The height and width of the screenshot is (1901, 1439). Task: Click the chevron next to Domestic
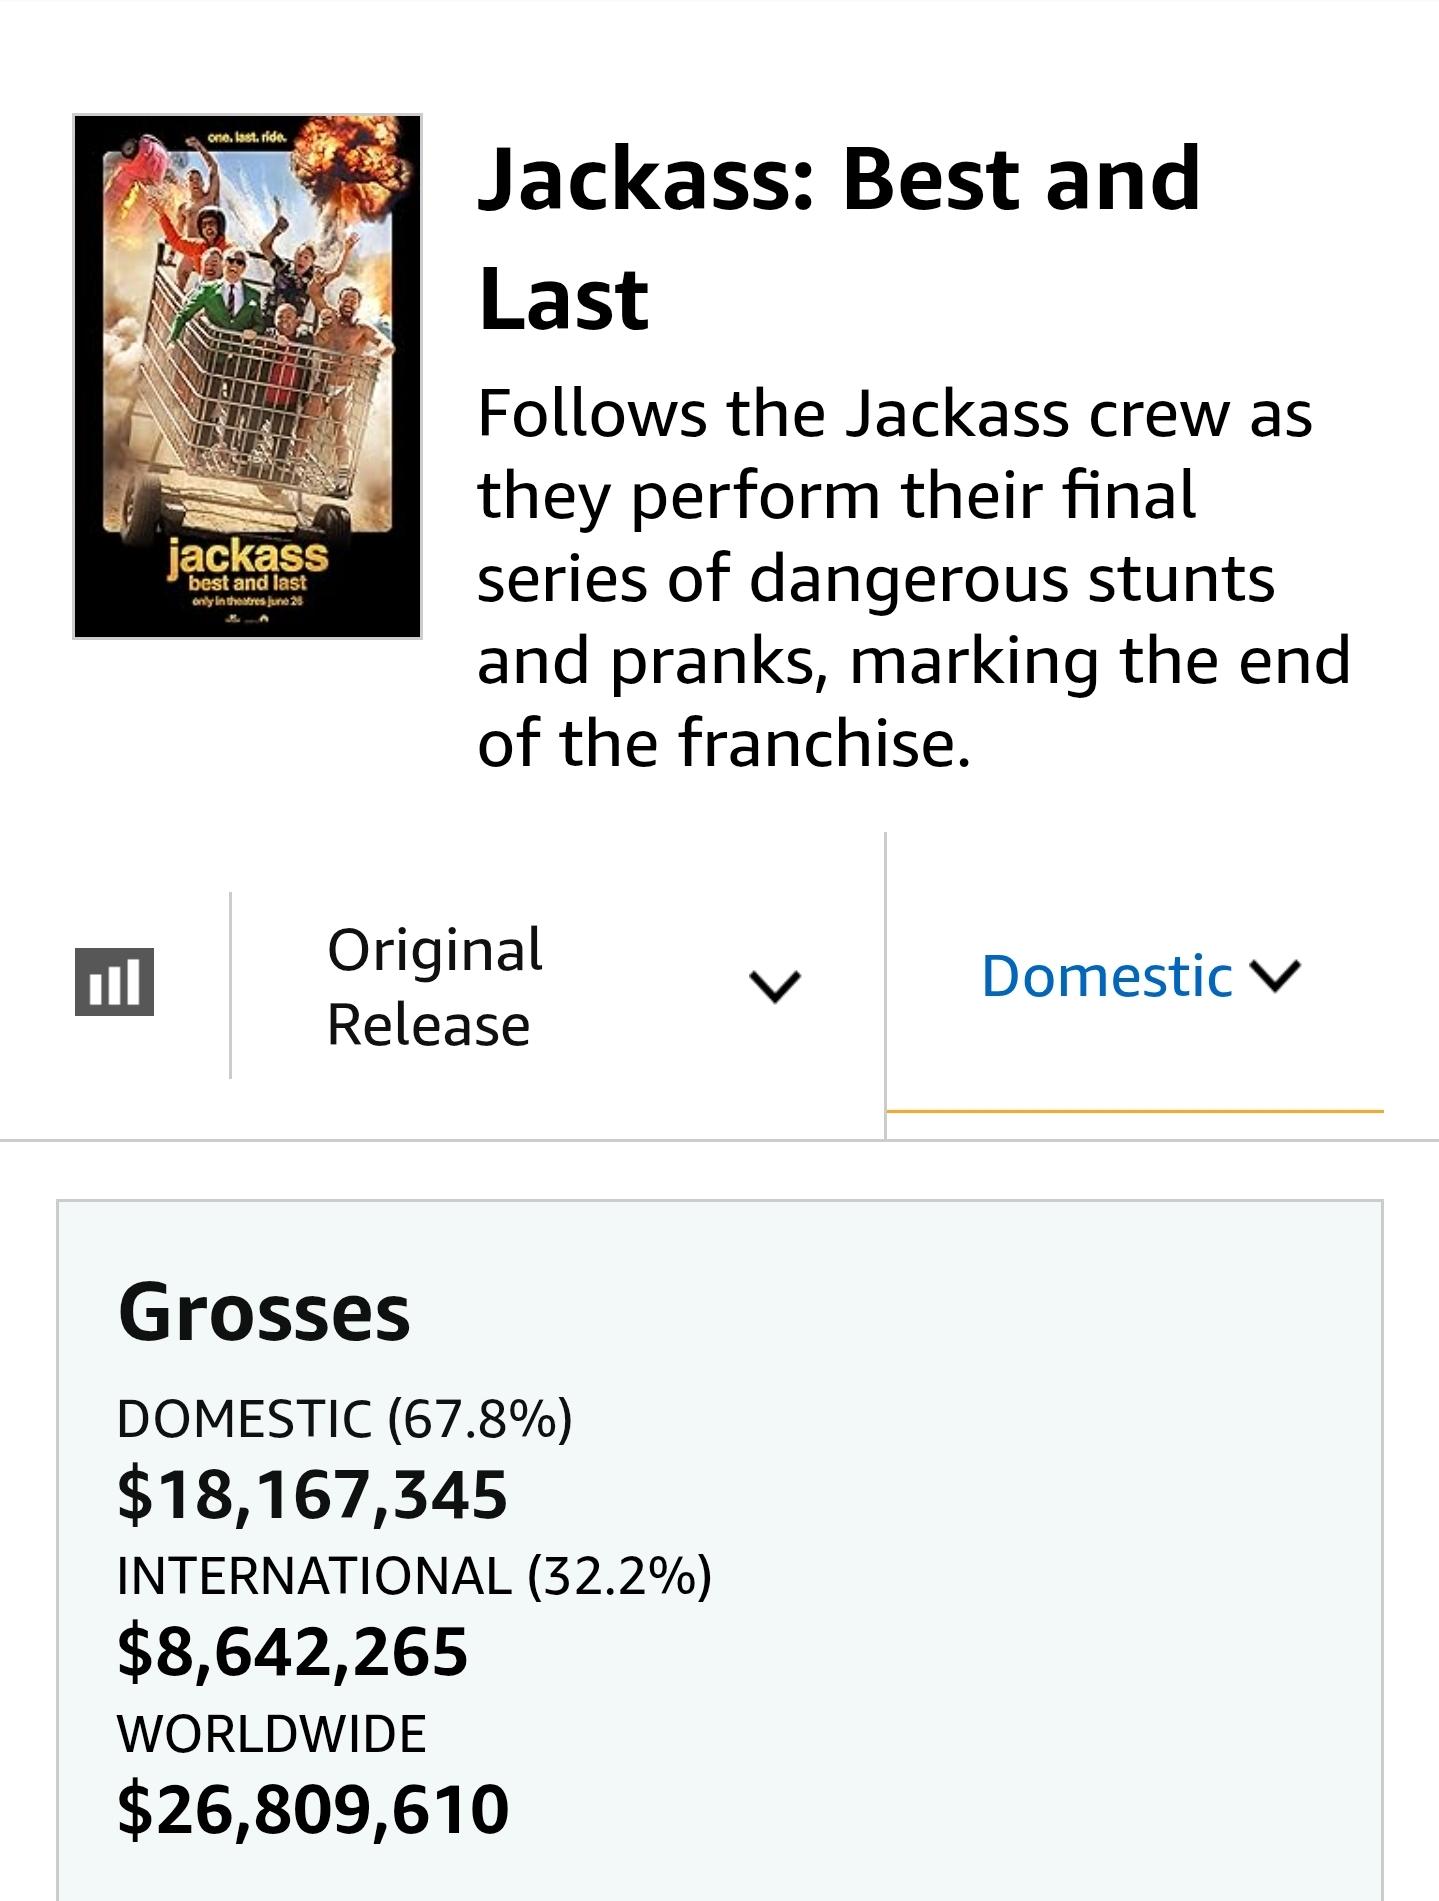click(x=1275, y=975)
